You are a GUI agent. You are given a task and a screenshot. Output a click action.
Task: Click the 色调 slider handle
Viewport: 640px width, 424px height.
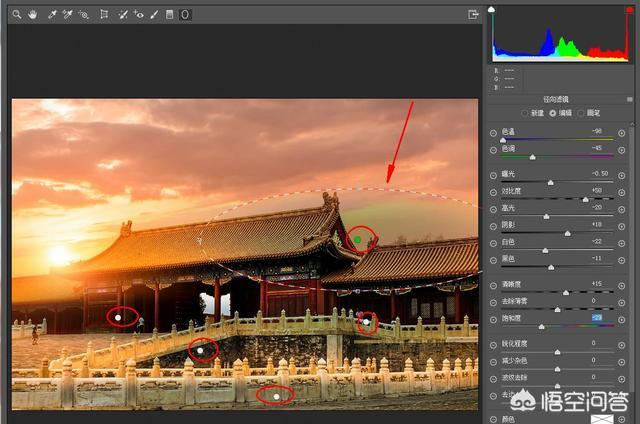point(532,157)
